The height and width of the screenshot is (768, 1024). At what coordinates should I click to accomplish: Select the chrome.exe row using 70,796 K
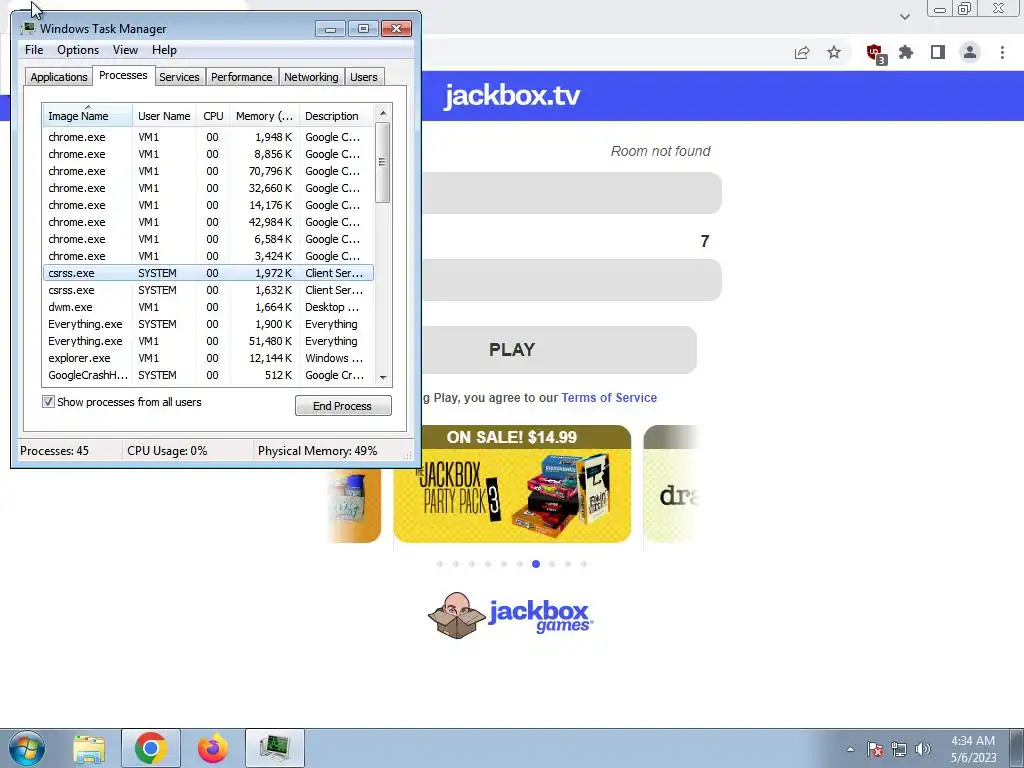coord(208,171)
